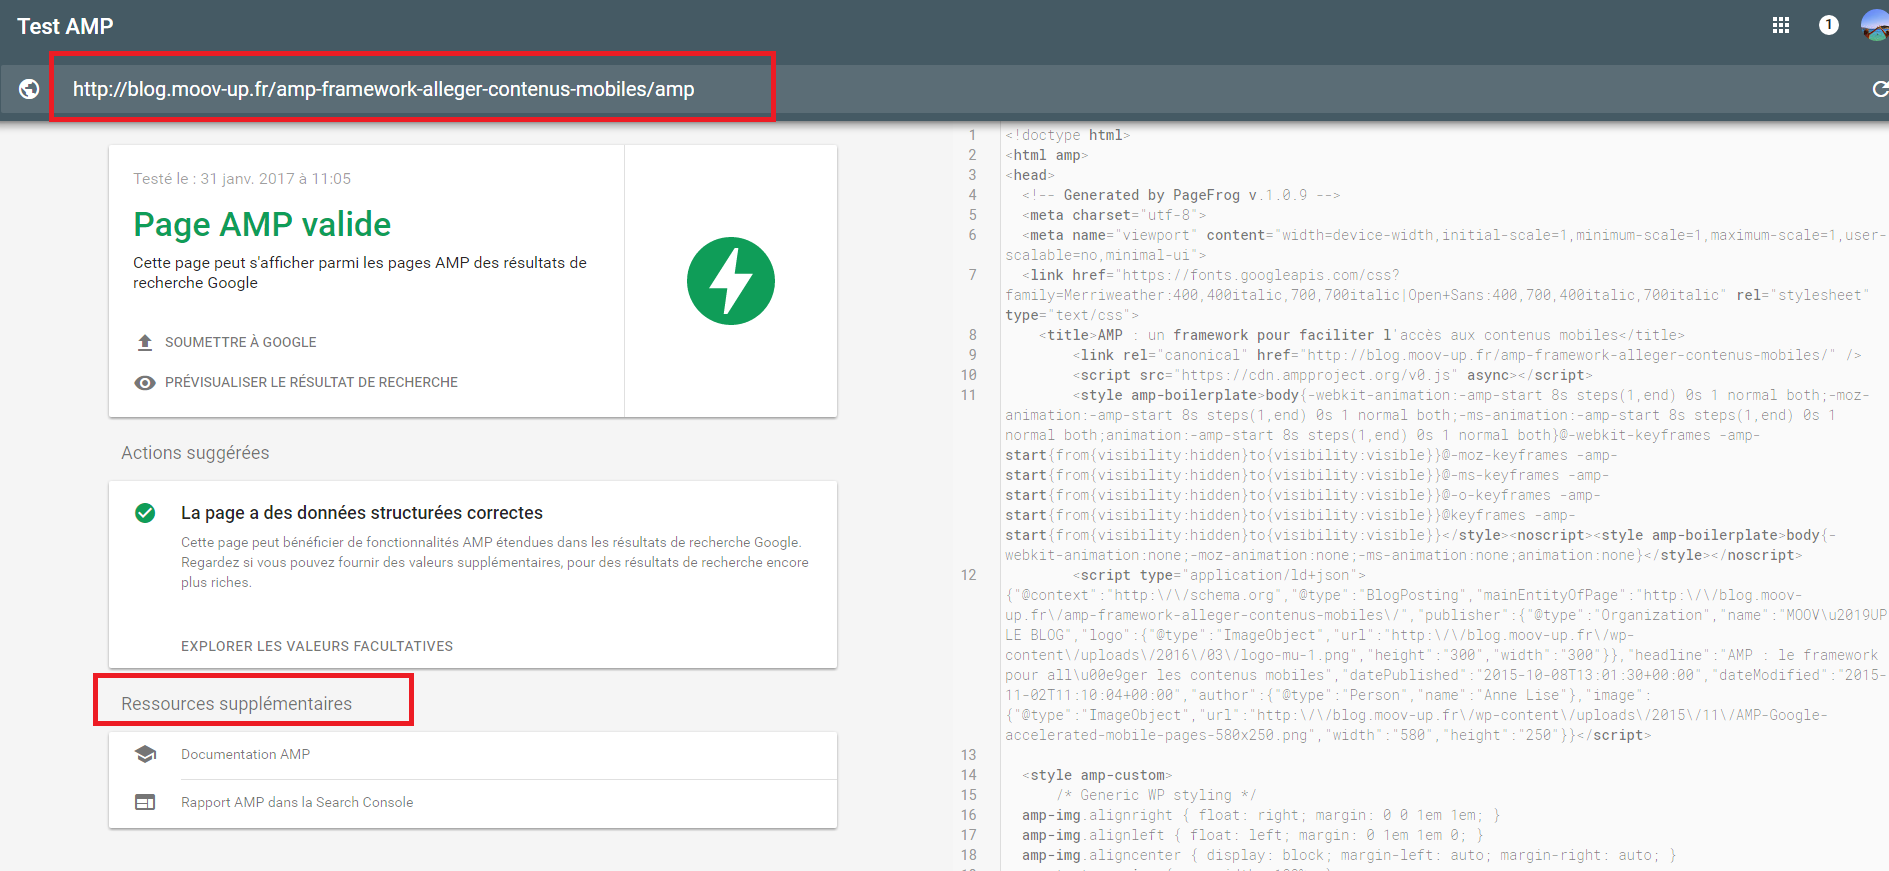Click the '<style amp-custom>' code line
This screenshot has height=871, width=1889.
(x=1097, y=775)
